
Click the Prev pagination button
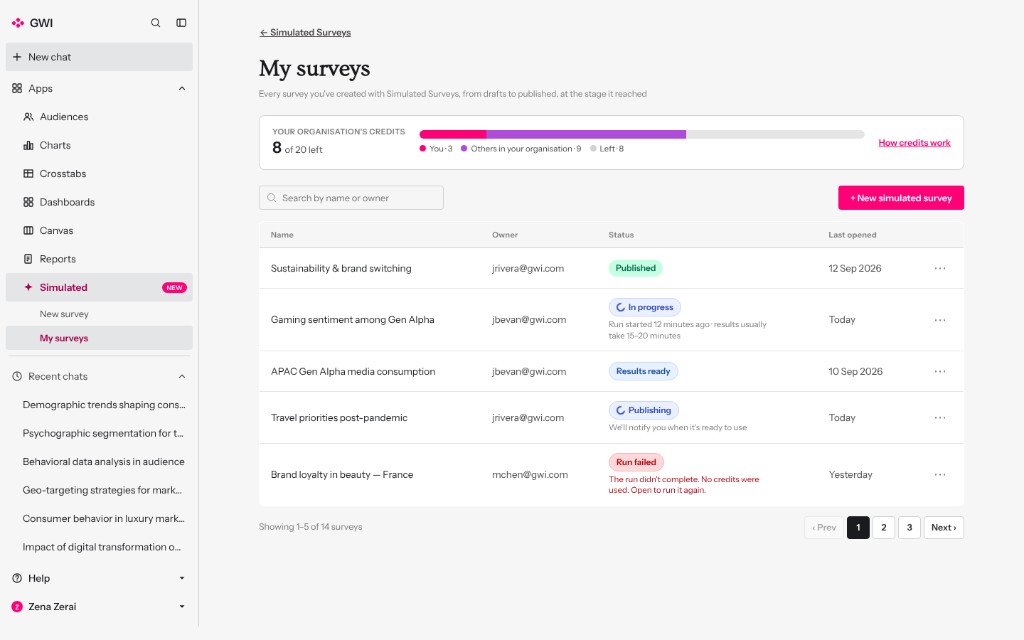pyautogui.click(x=824, y=528)
